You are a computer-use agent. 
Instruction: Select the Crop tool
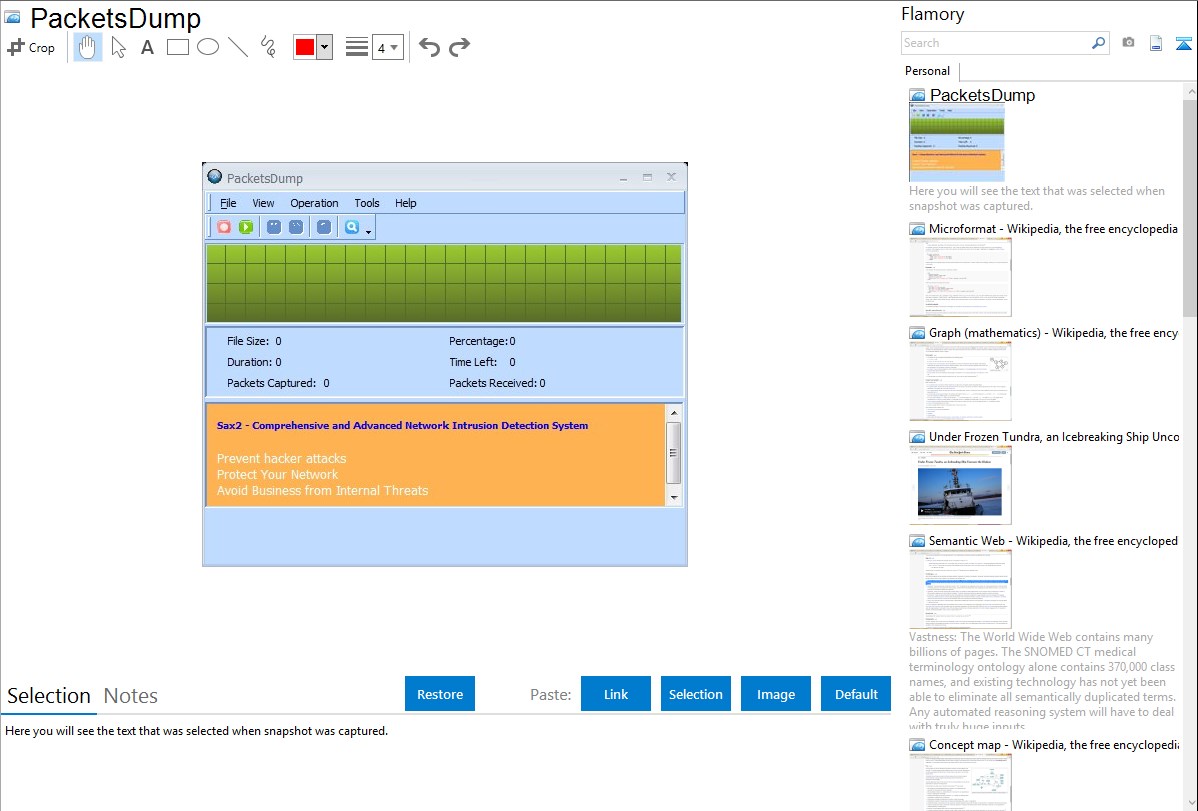31,47
